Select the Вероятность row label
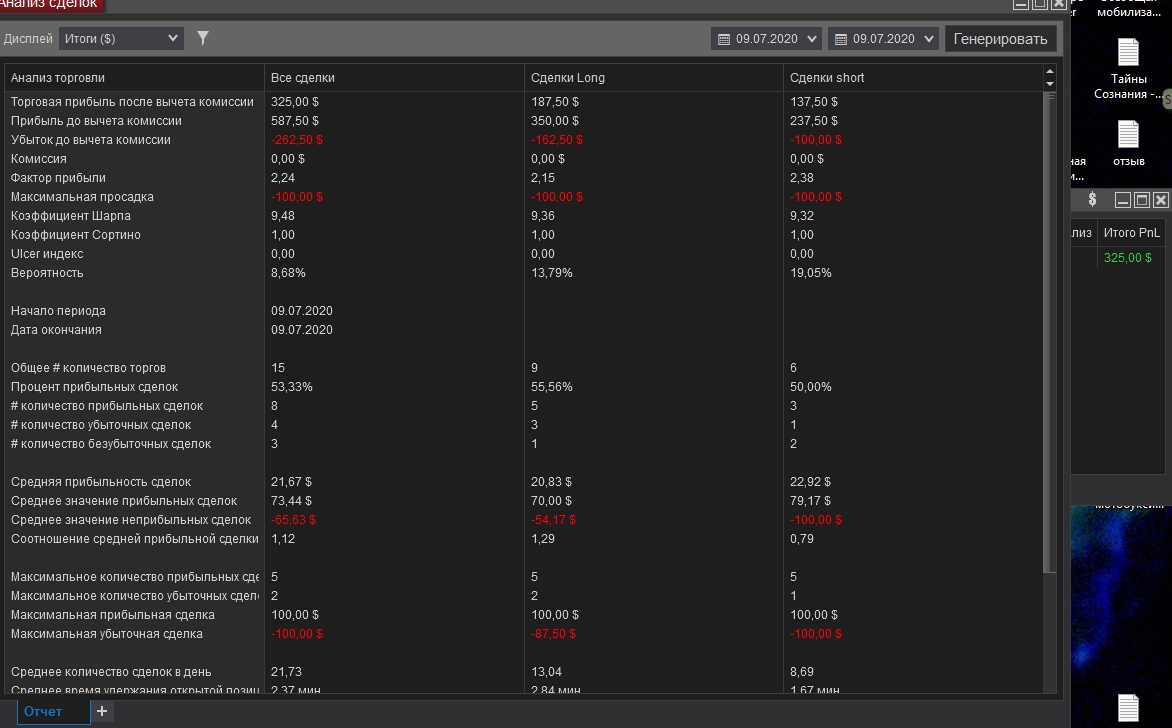 (46, 273)
